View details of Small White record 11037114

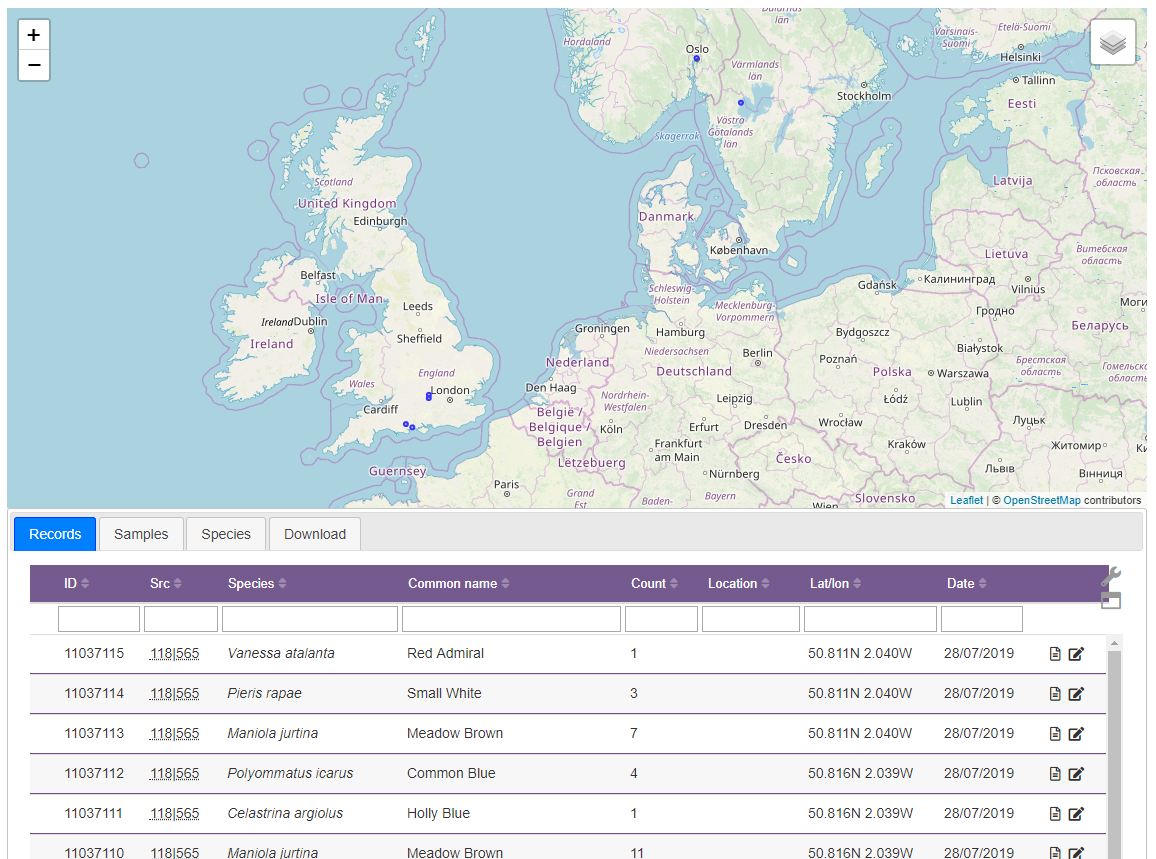(1055, 694)
